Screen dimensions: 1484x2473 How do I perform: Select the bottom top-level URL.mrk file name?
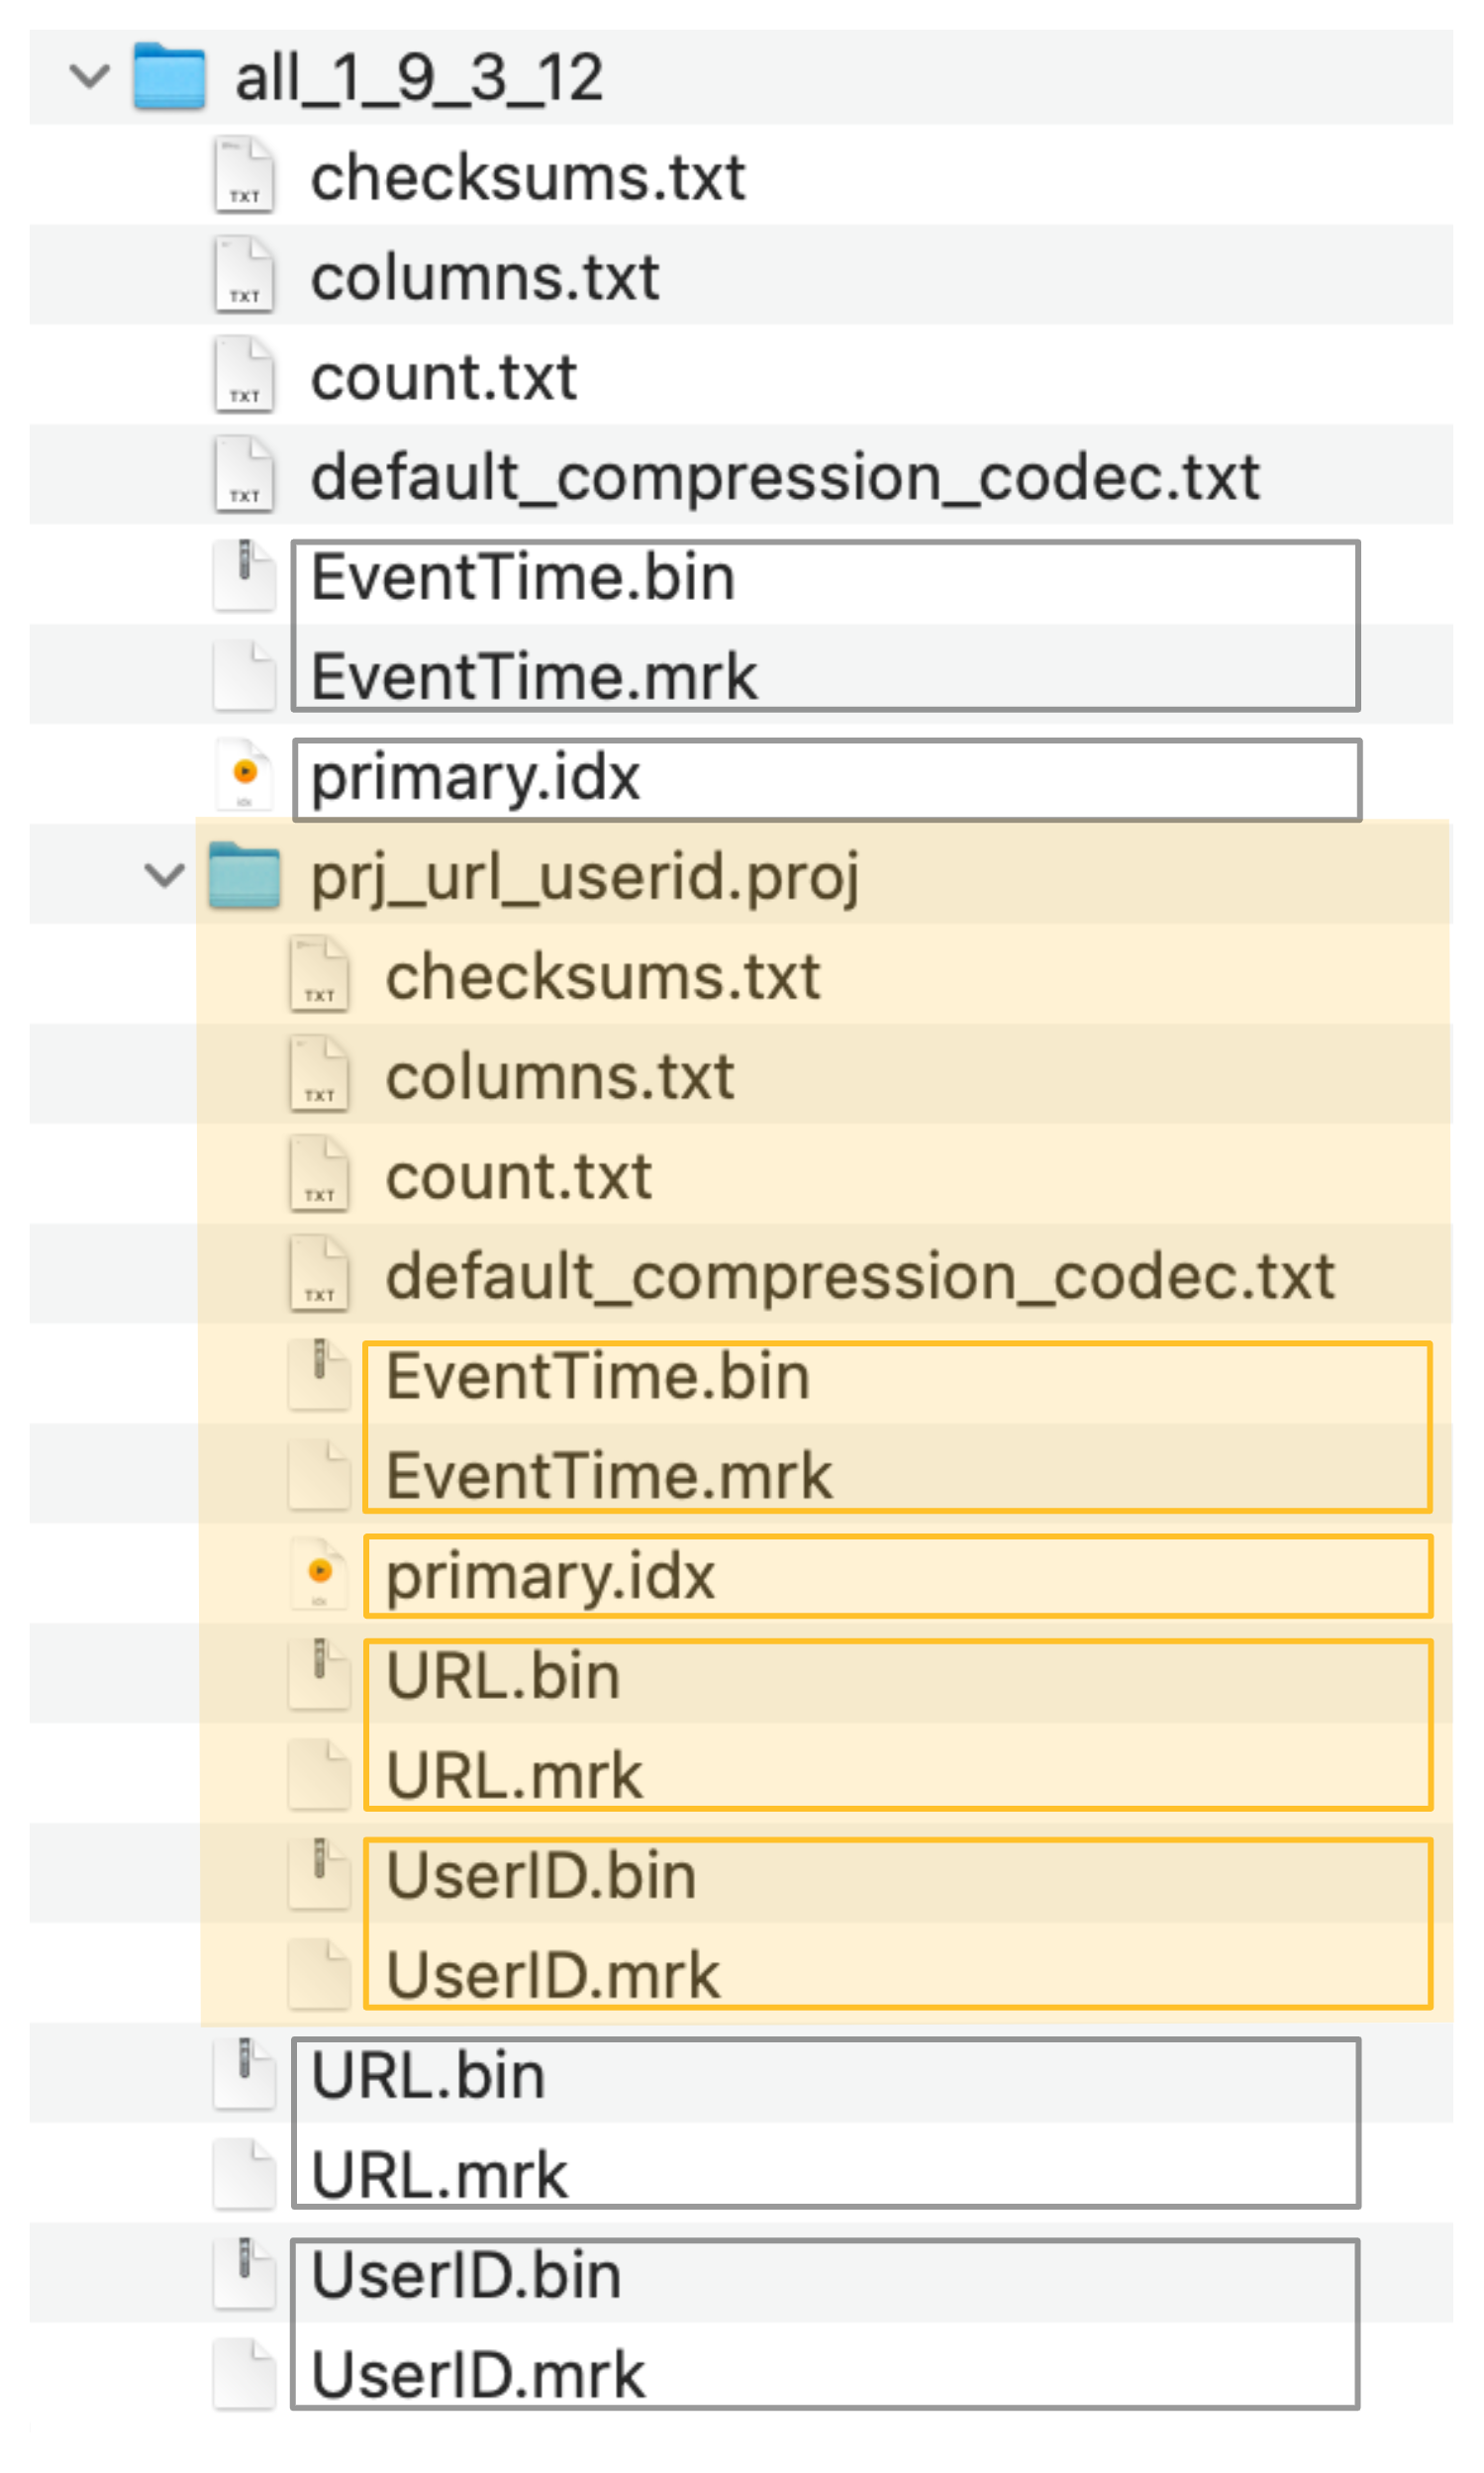click(439, 2175)
